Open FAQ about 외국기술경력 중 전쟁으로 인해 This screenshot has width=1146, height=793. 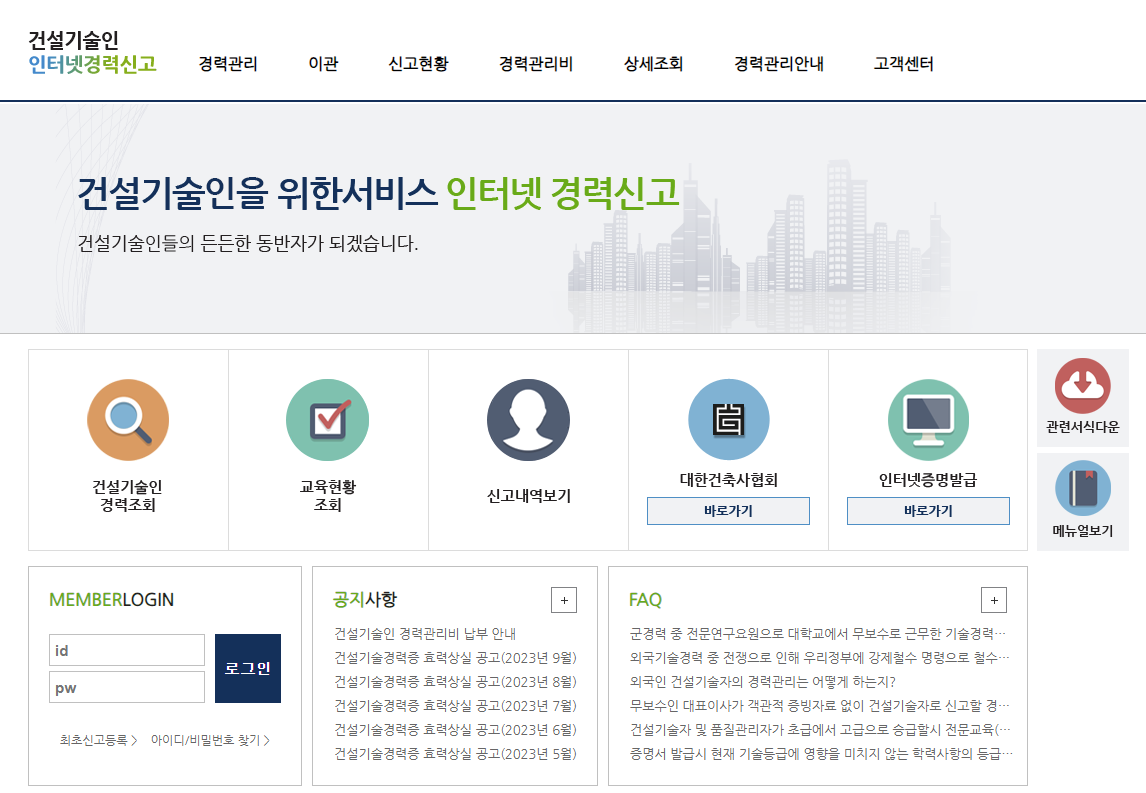819,658
